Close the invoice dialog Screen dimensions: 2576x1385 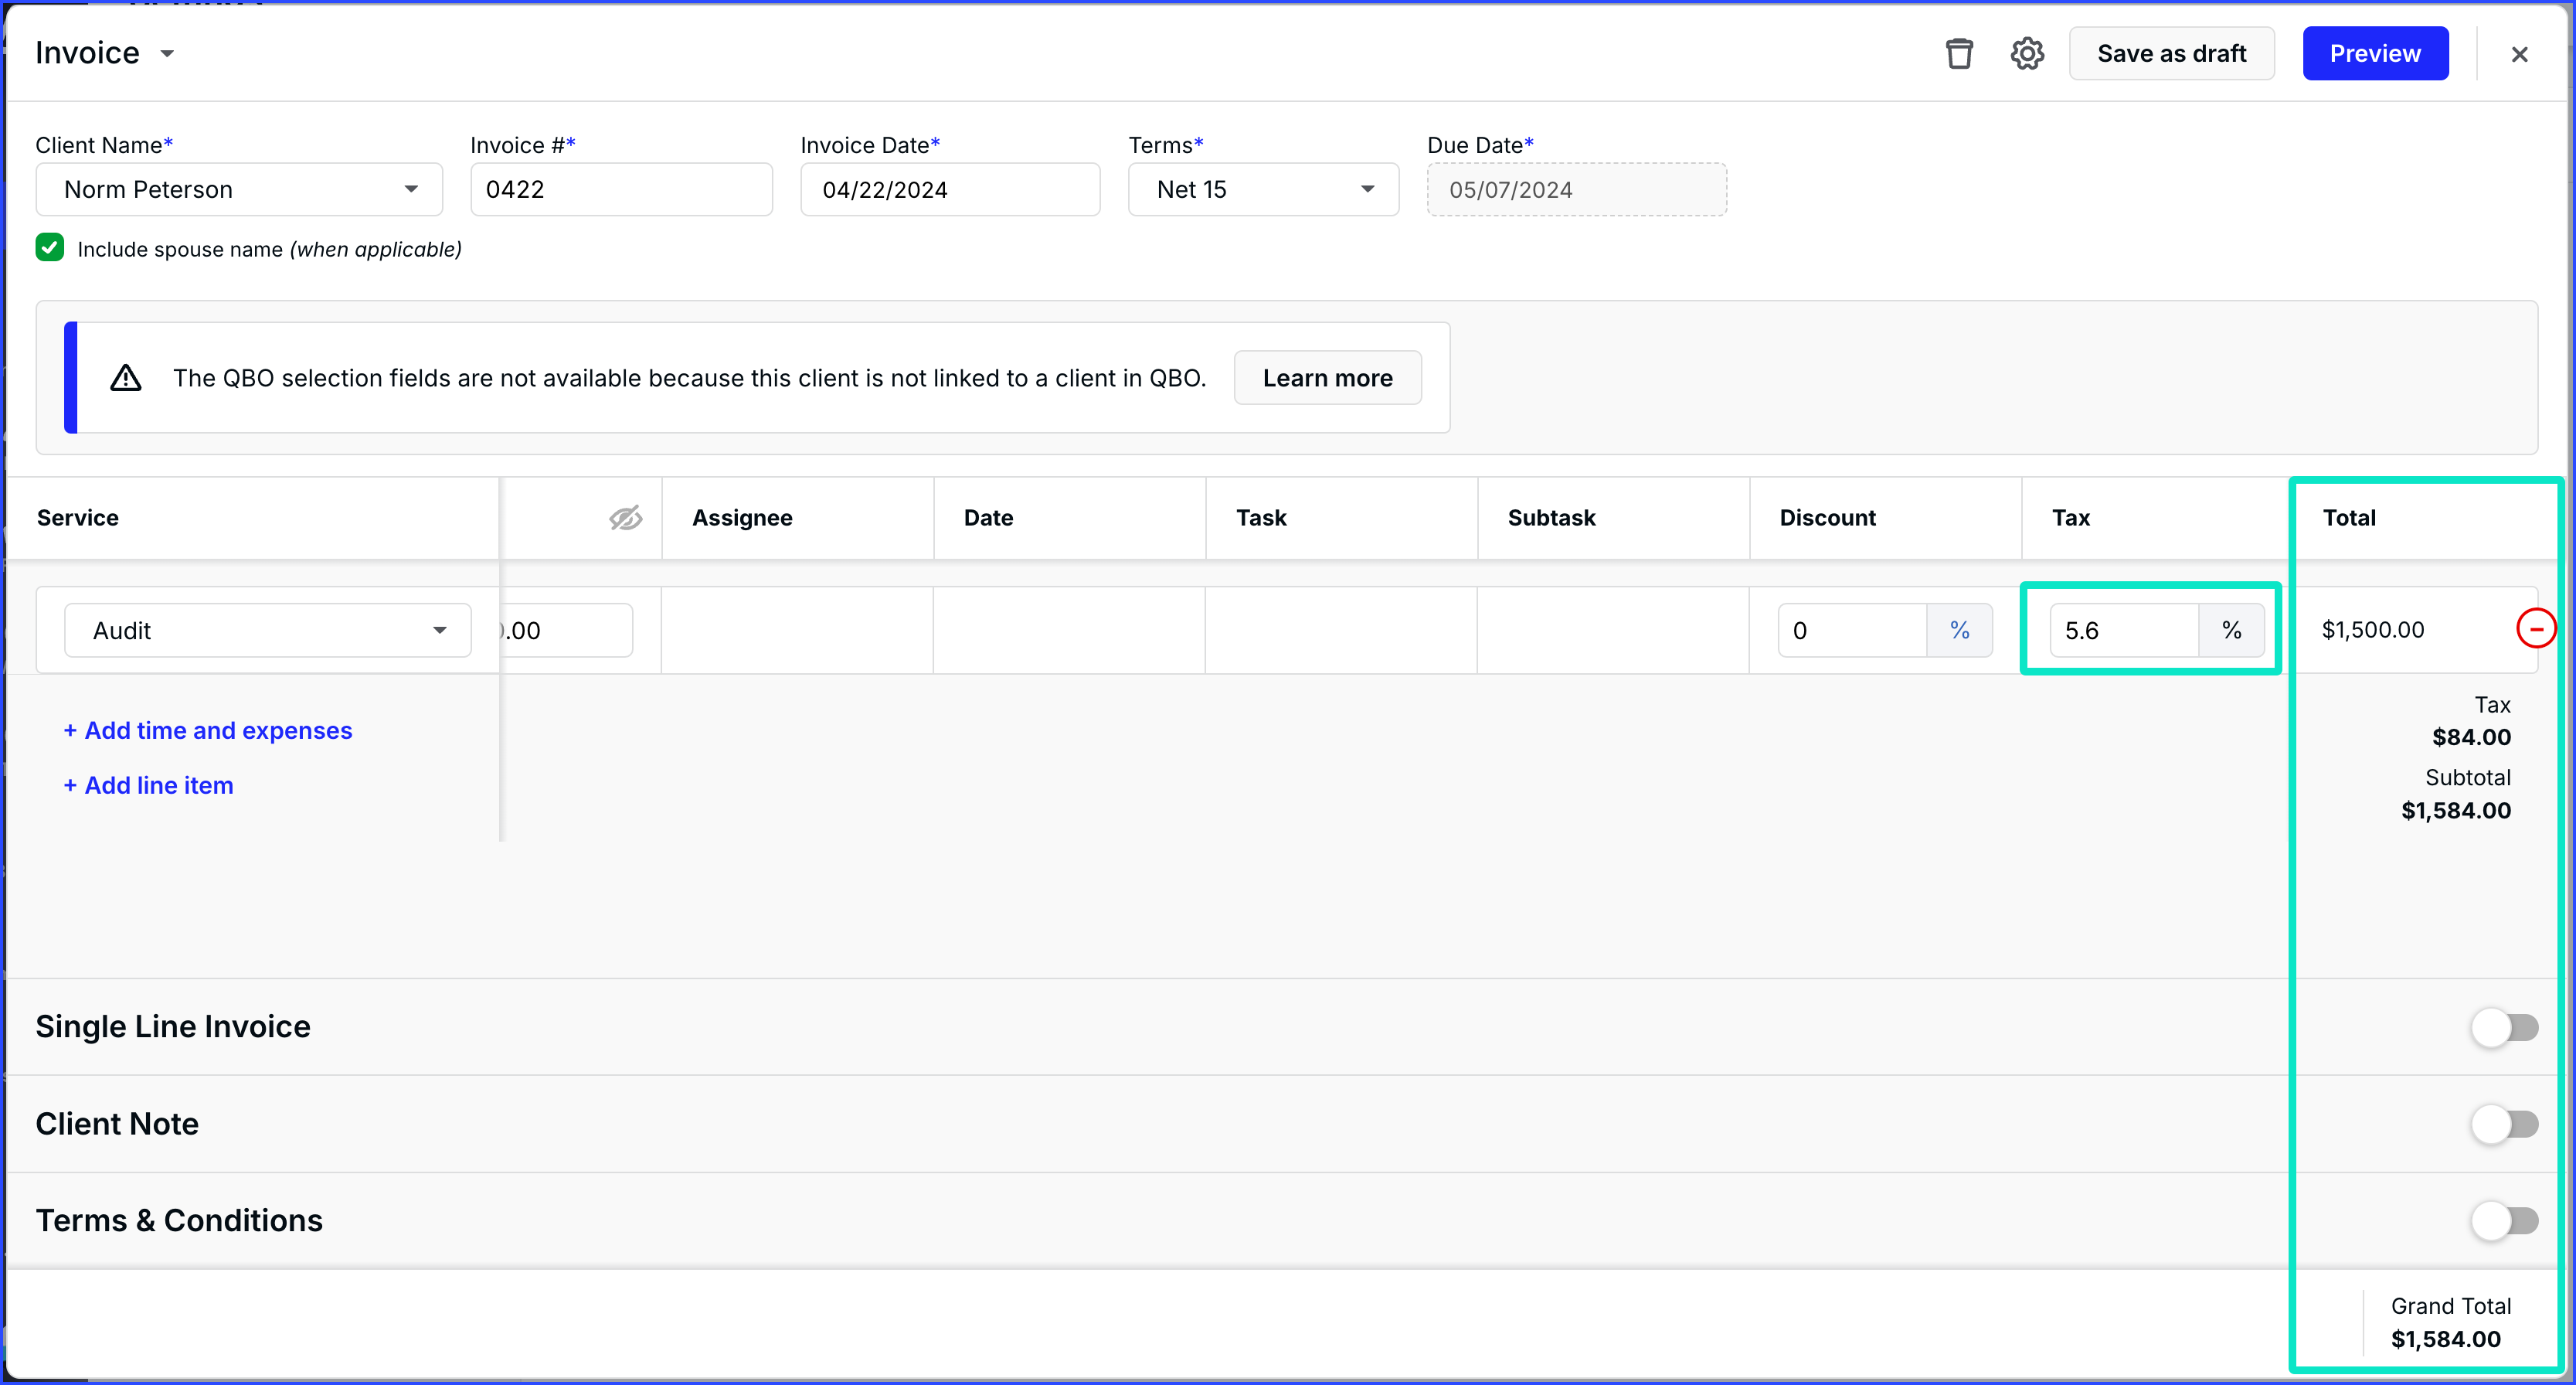pos(2519,54)
